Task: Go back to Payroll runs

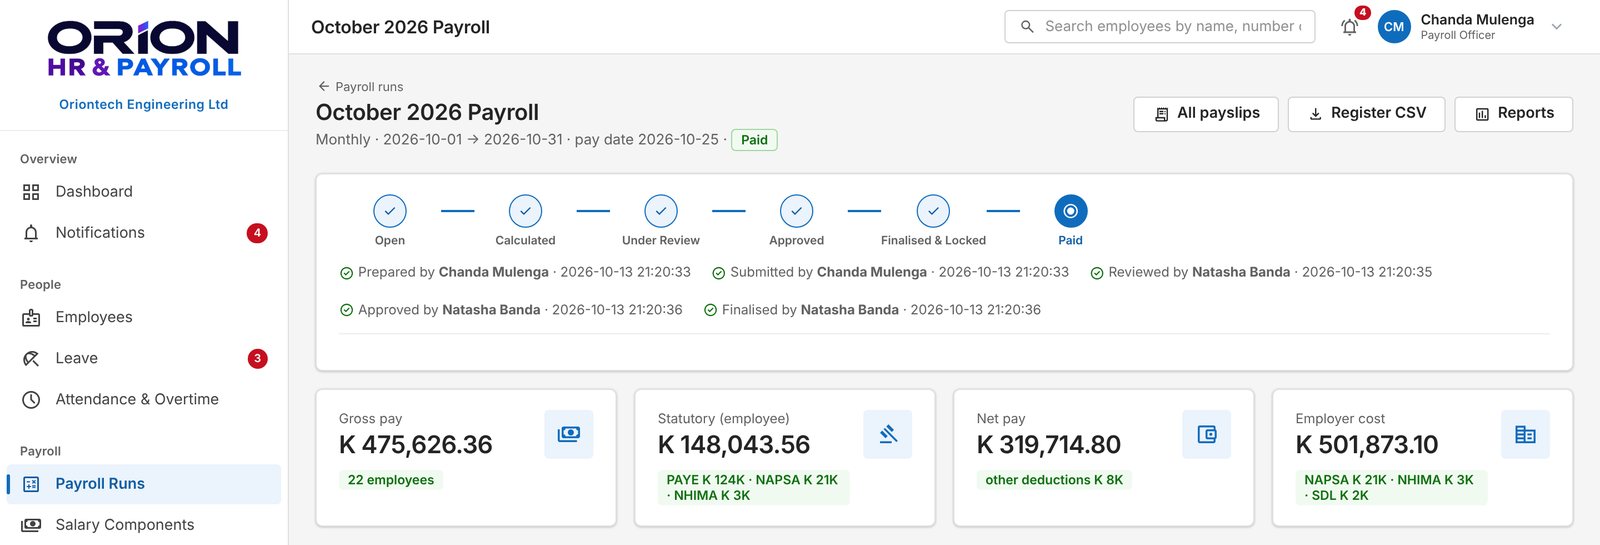Action: 361,87
